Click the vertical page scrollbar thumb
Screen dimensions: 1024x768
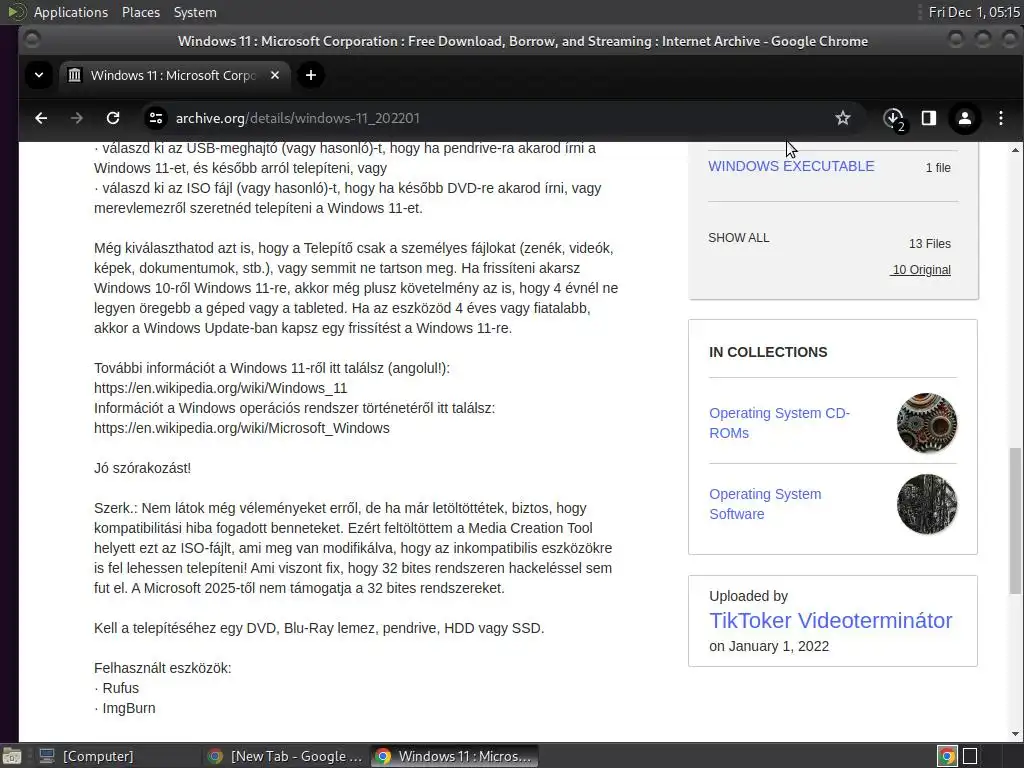click(1015, 520)
